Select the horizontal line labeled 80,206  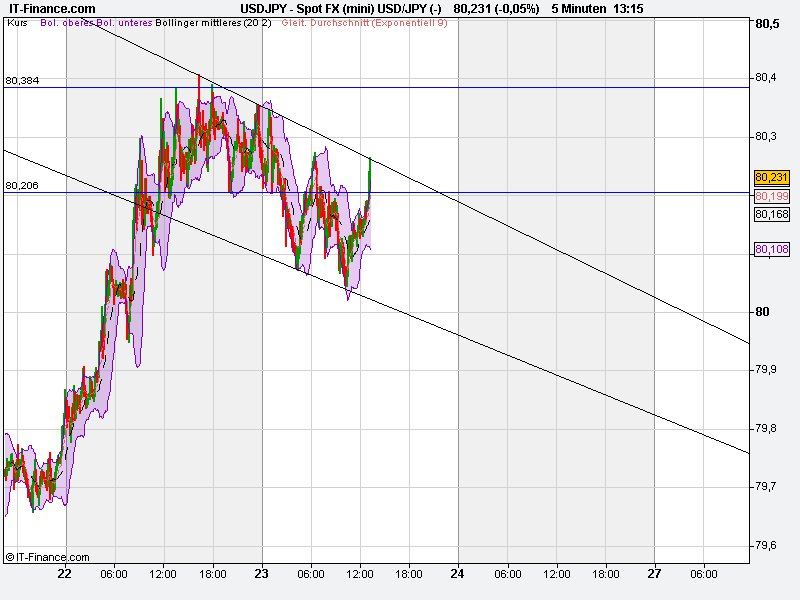click(500, 190)
